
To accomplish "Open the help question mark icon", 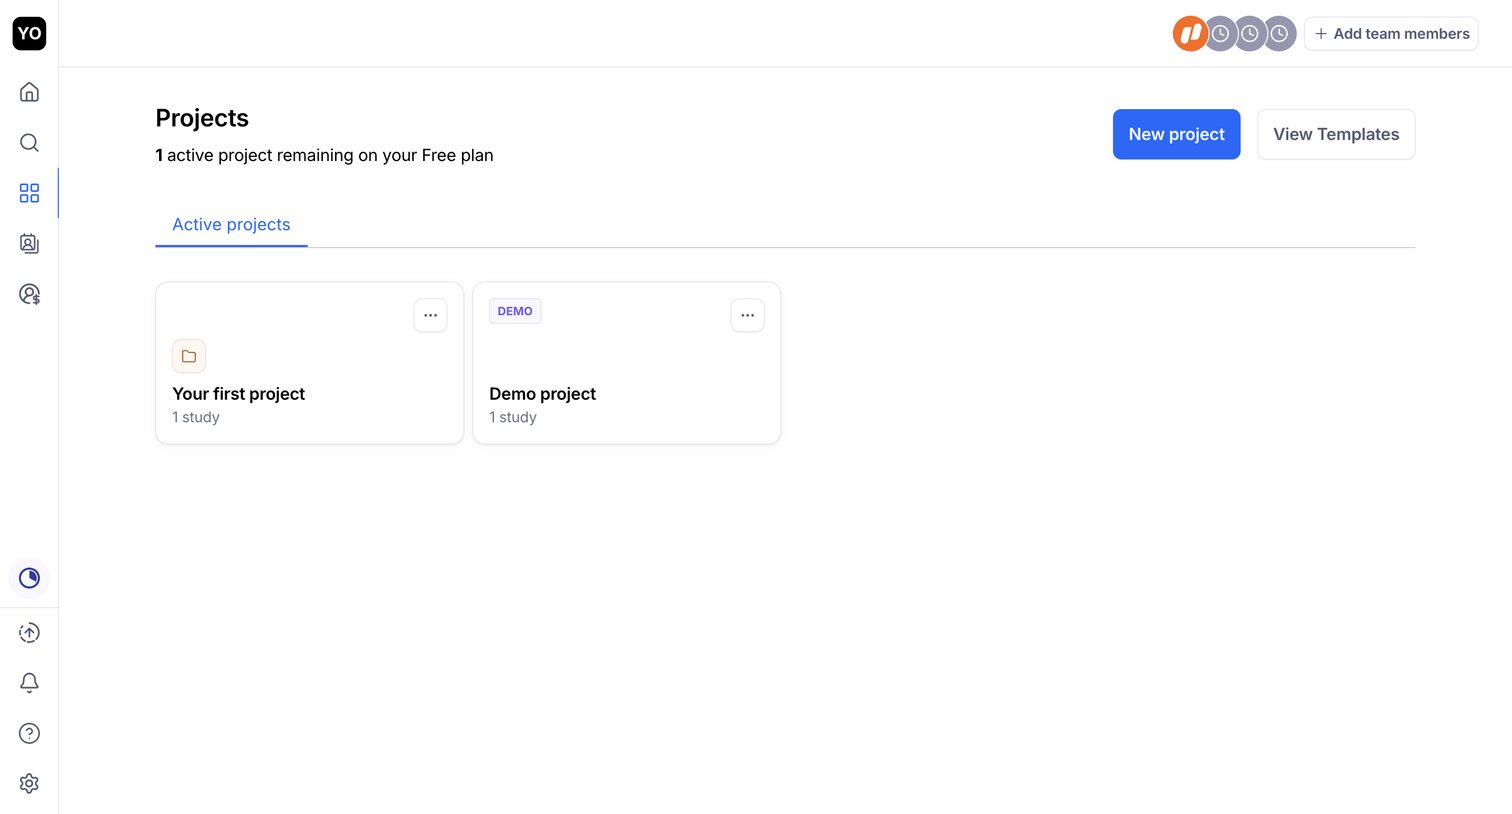I will coord(29,733).
